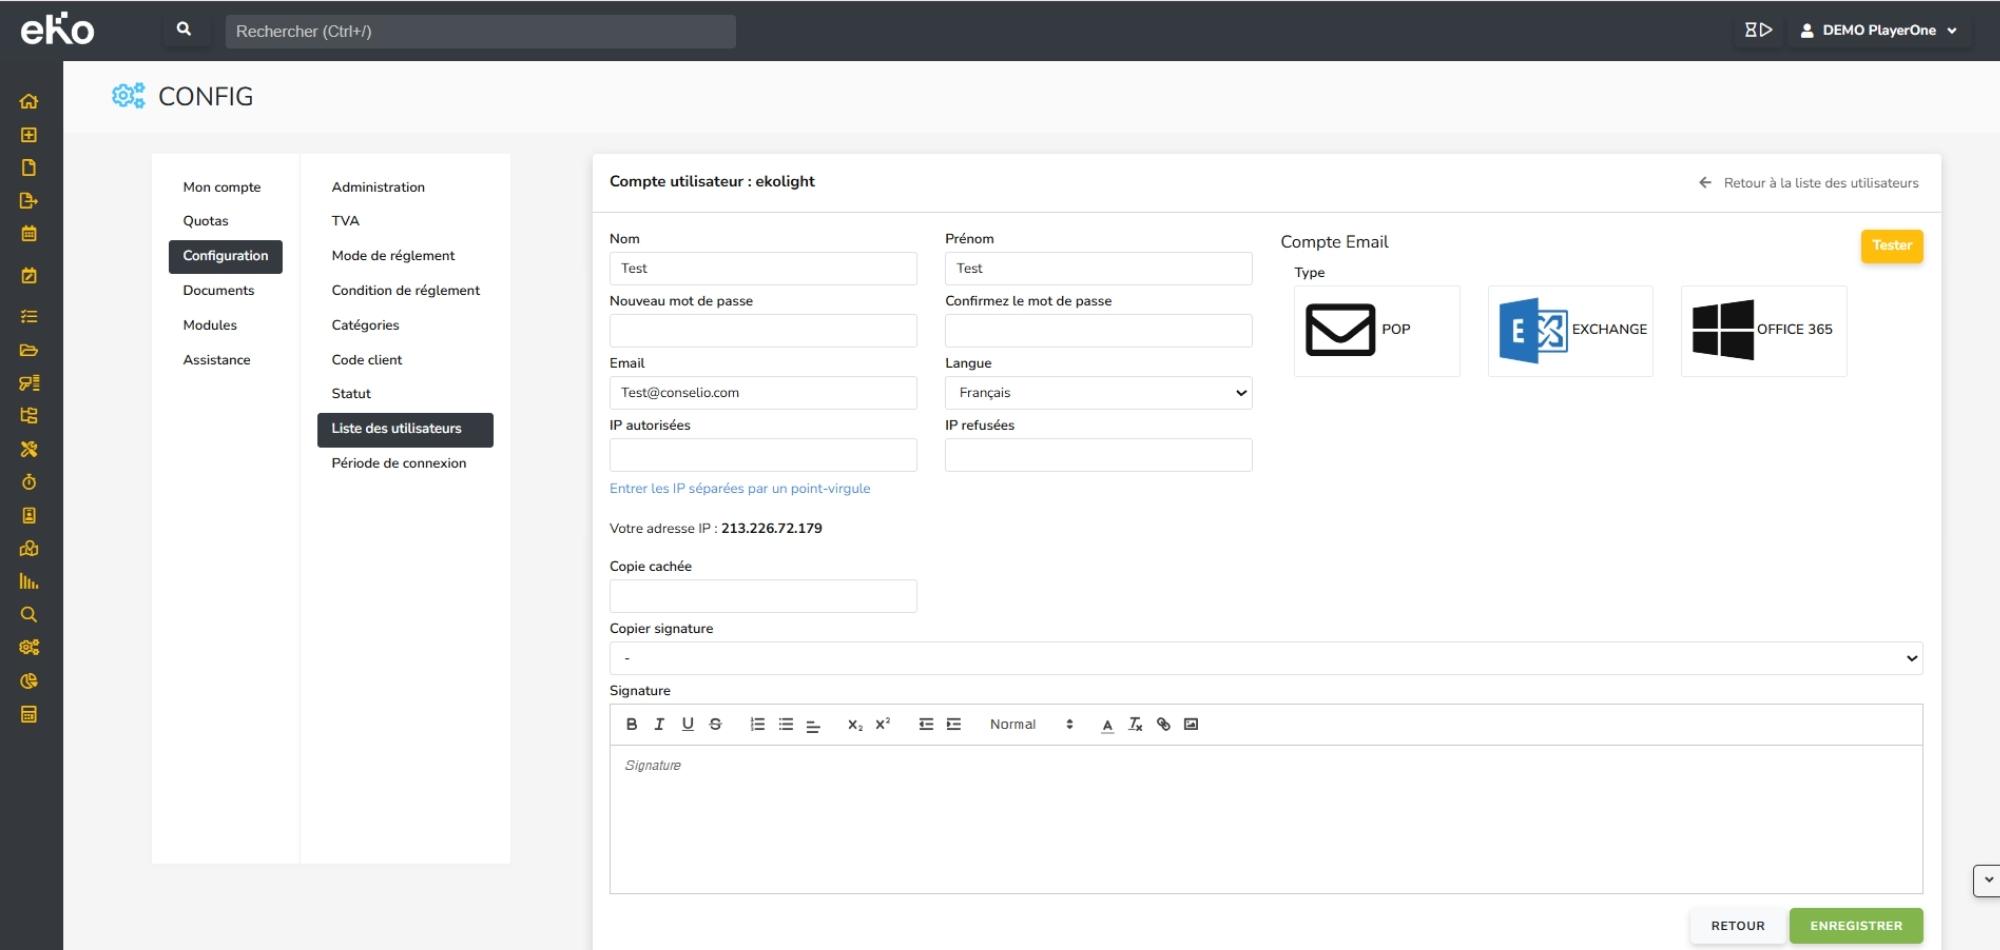Viewport: 2000px width, 950px height.
Task: Open the hierarchy tree icon in sidebar
Action: (29, 415)
